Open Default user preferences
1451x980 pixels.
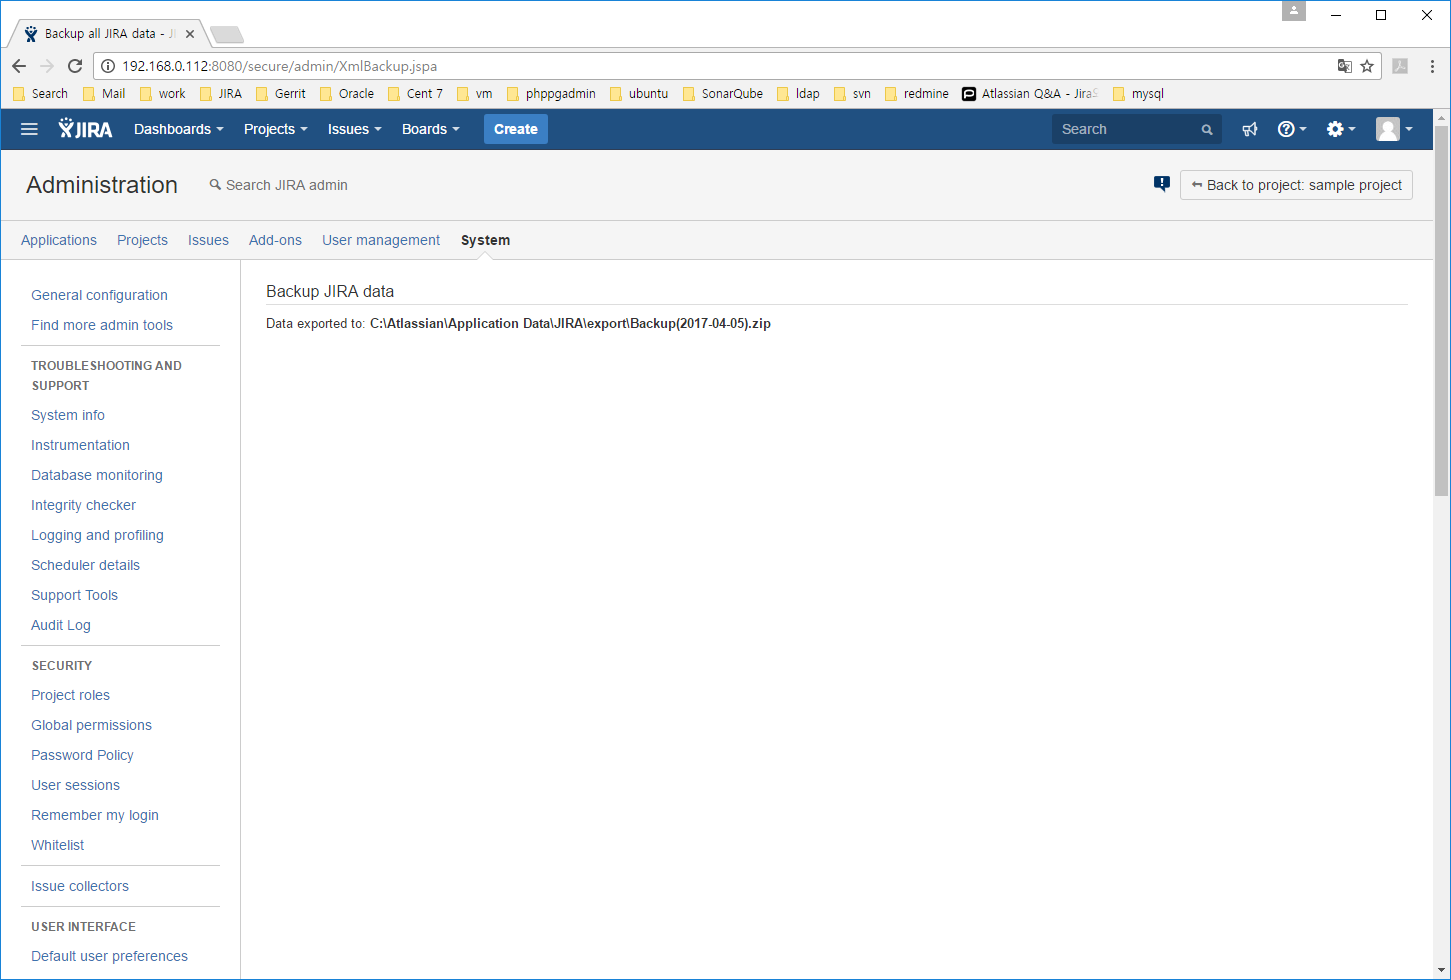pos(109,956)
